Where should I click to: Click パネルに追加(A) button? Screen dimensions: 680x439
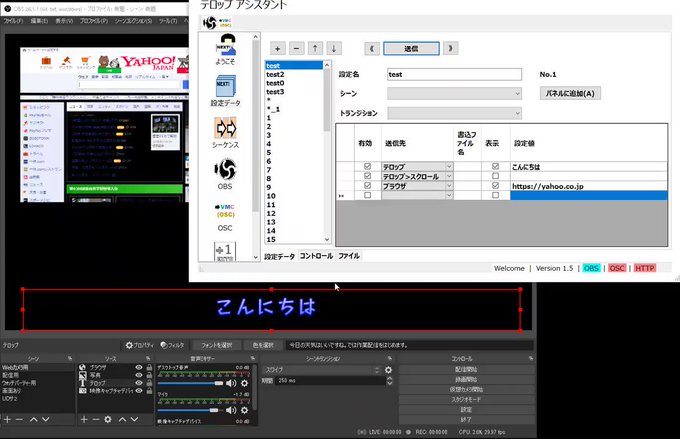(x=570, y=93)
